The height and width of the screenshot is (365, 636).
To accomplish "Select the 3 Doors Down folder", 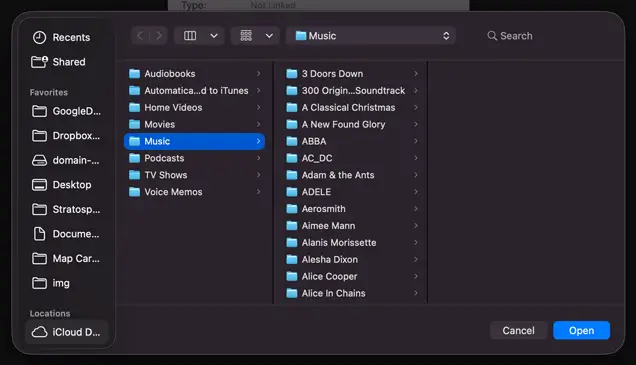I will click(352, 74).
